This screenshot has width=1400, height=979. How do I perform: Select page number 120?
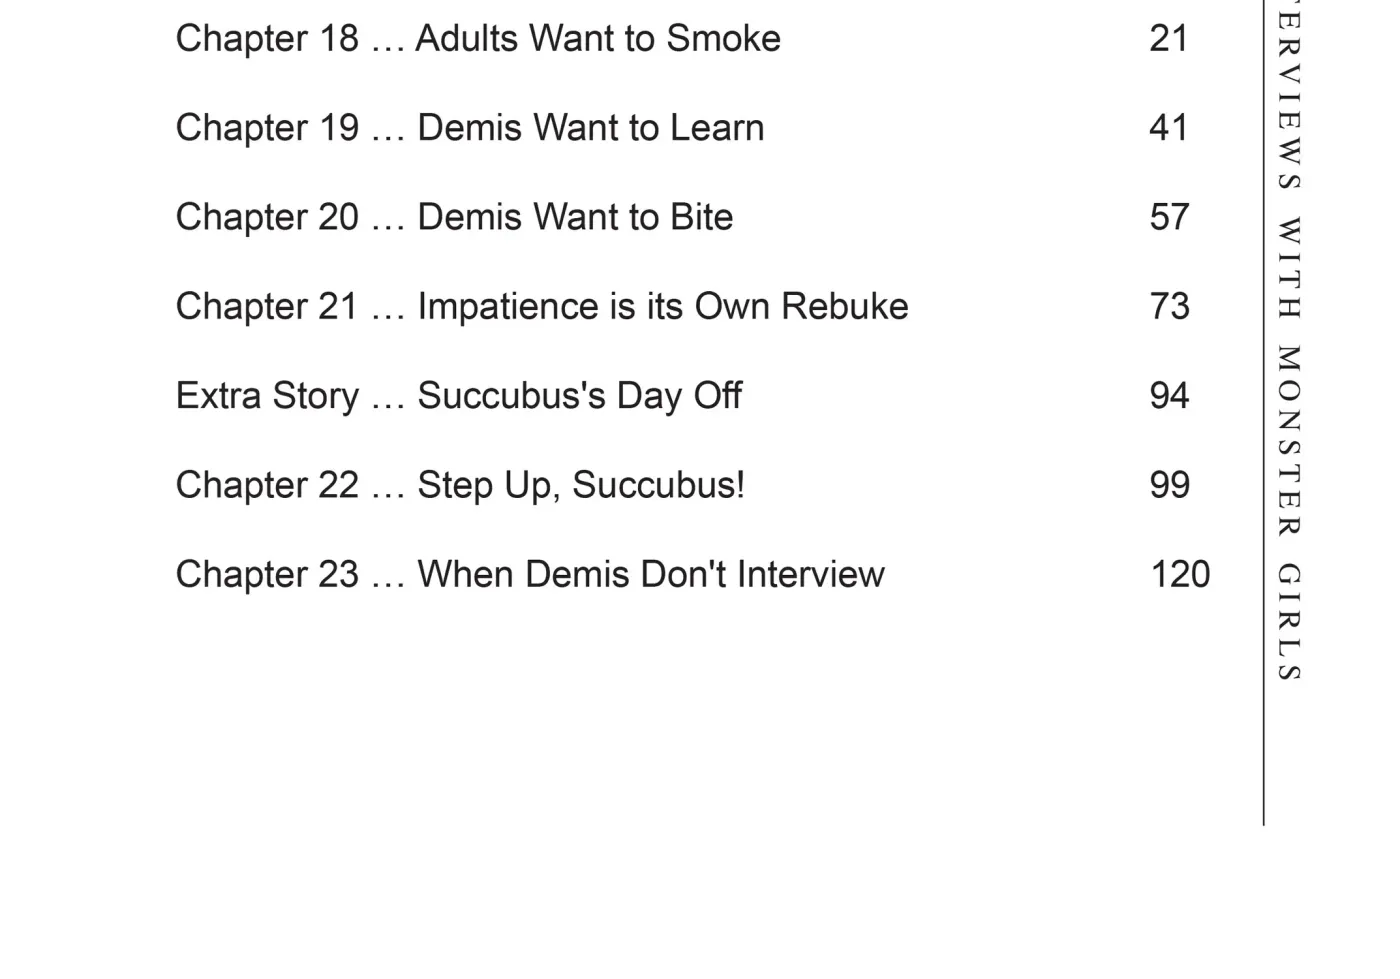1180,574
